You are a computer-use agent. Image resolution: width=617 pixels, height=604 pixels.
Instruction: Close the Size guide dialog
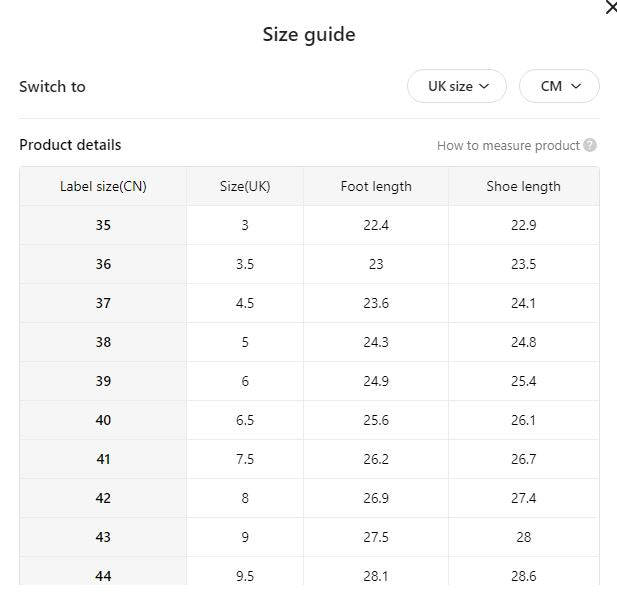611,7
